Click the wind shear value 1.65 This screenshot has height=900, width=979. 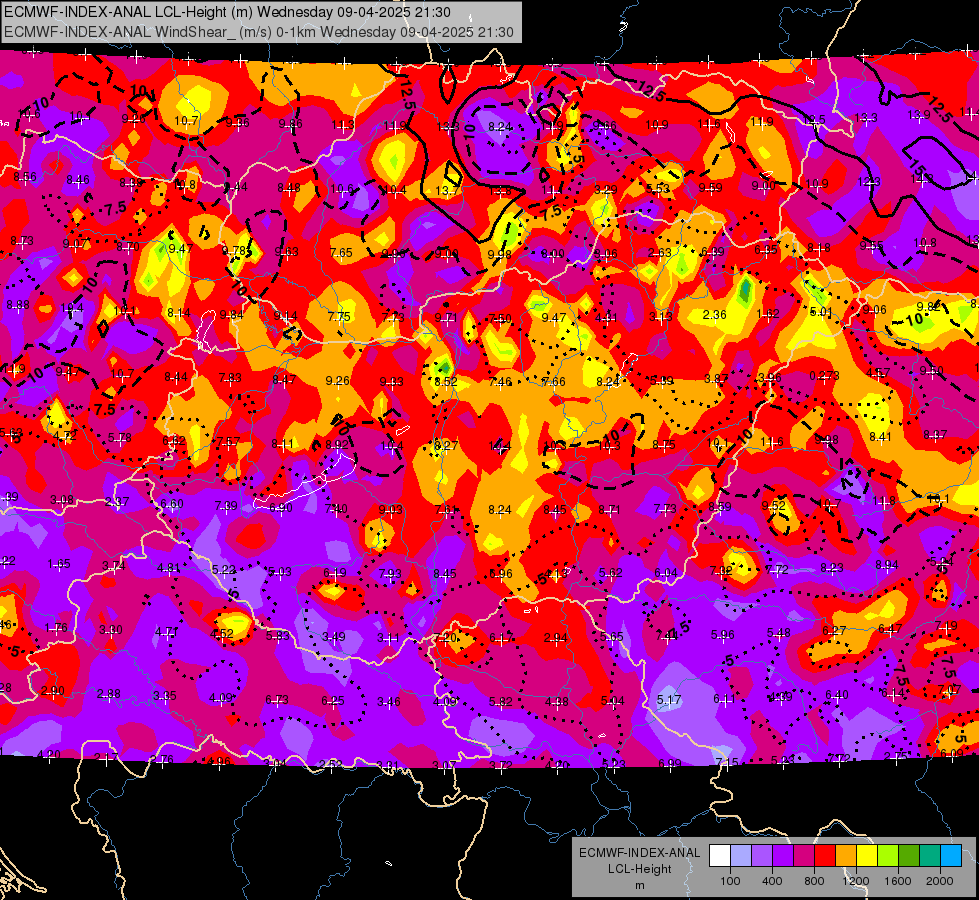pos(59,564)
